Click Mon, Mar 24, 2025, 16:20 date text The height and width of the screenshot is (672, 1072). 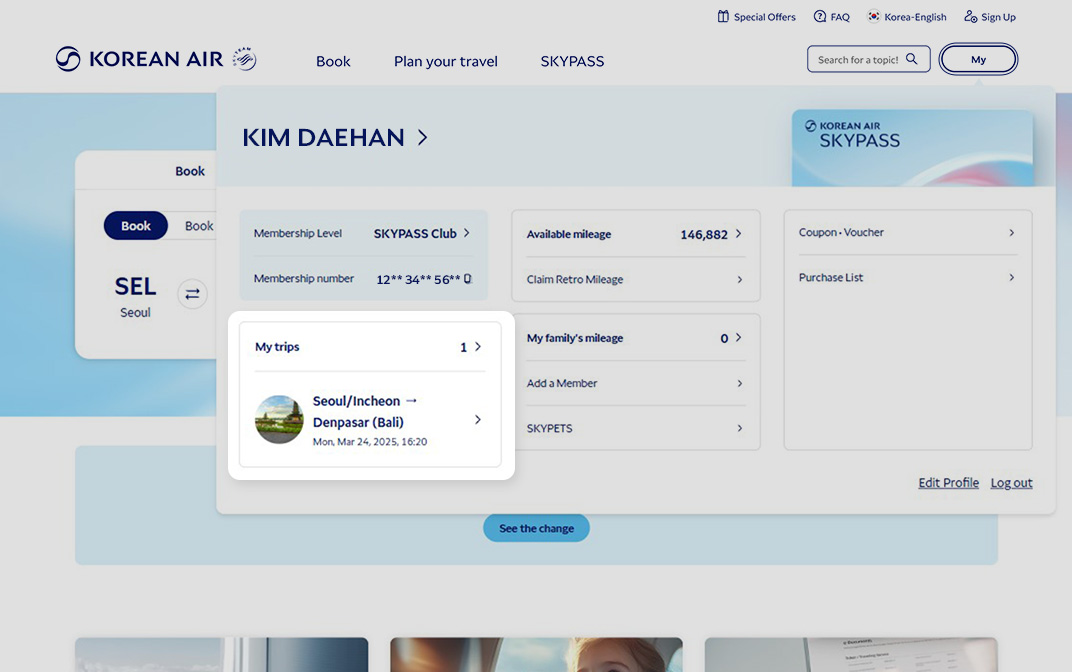point(370,442)
